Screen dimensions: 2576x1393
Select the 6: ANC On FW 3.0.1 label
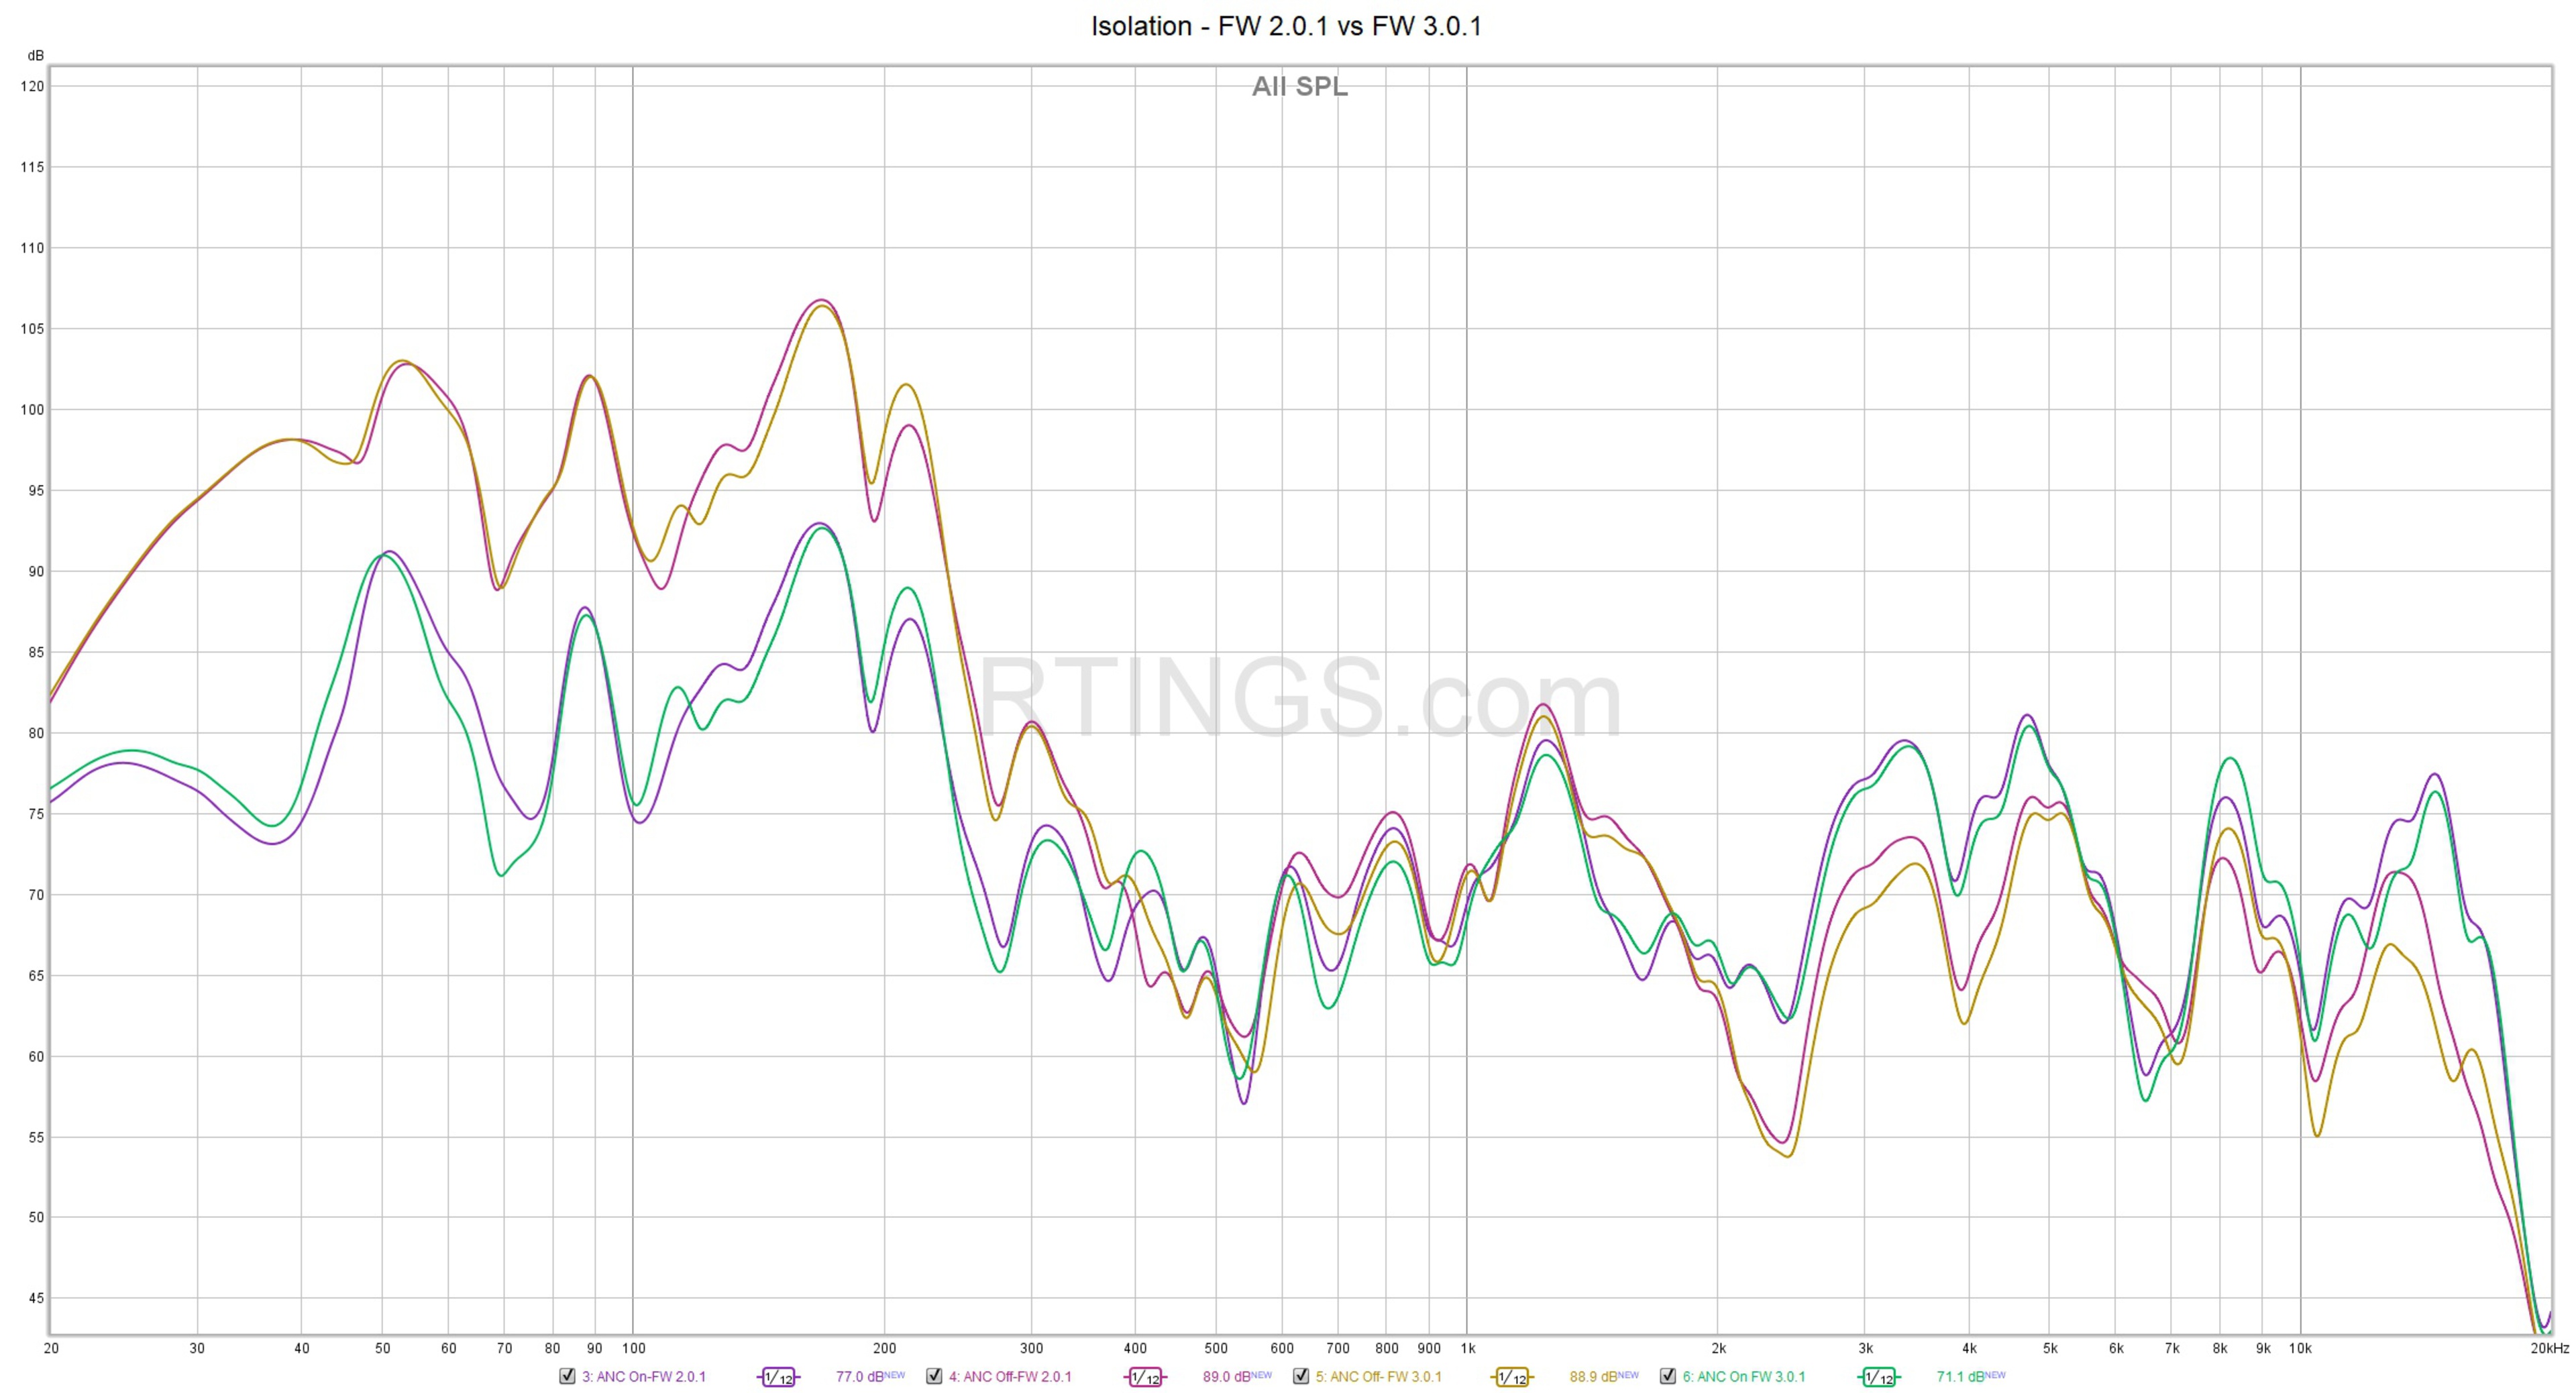tap(1744, 1377)
